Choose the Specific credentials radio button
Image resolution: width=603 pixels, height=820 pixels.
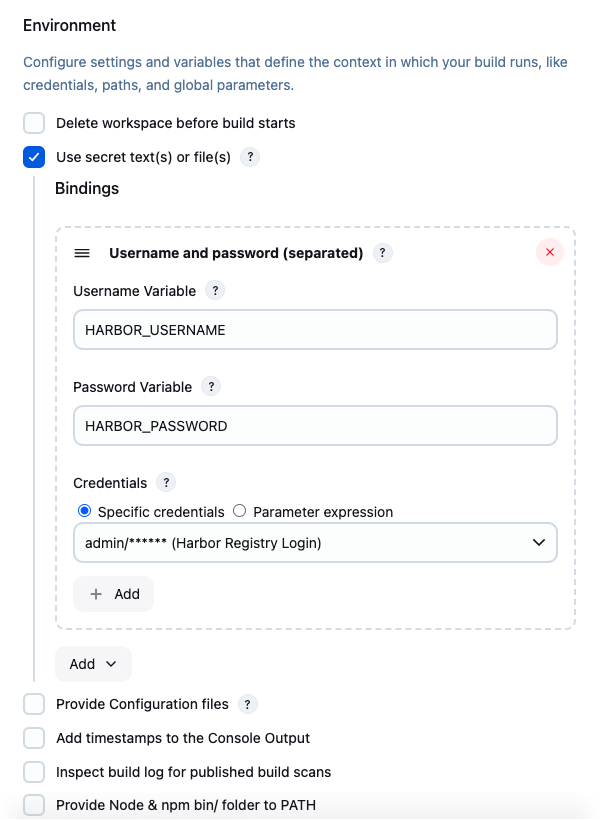[84, 511]
